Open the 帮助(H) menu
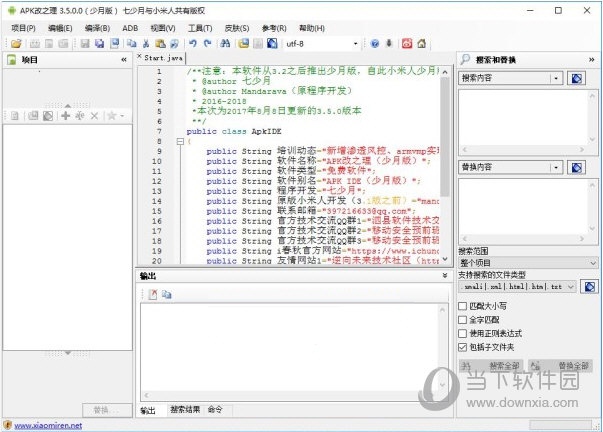The image size is (603, 432). [x=312, y=28]
